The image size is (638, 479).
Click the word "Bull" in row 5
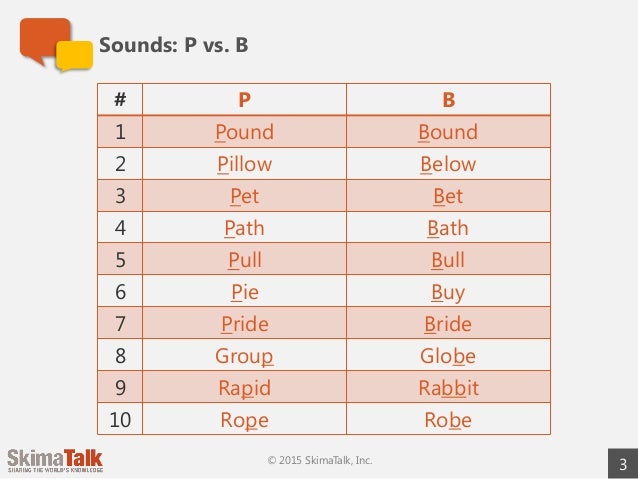(x=448, y=261)
